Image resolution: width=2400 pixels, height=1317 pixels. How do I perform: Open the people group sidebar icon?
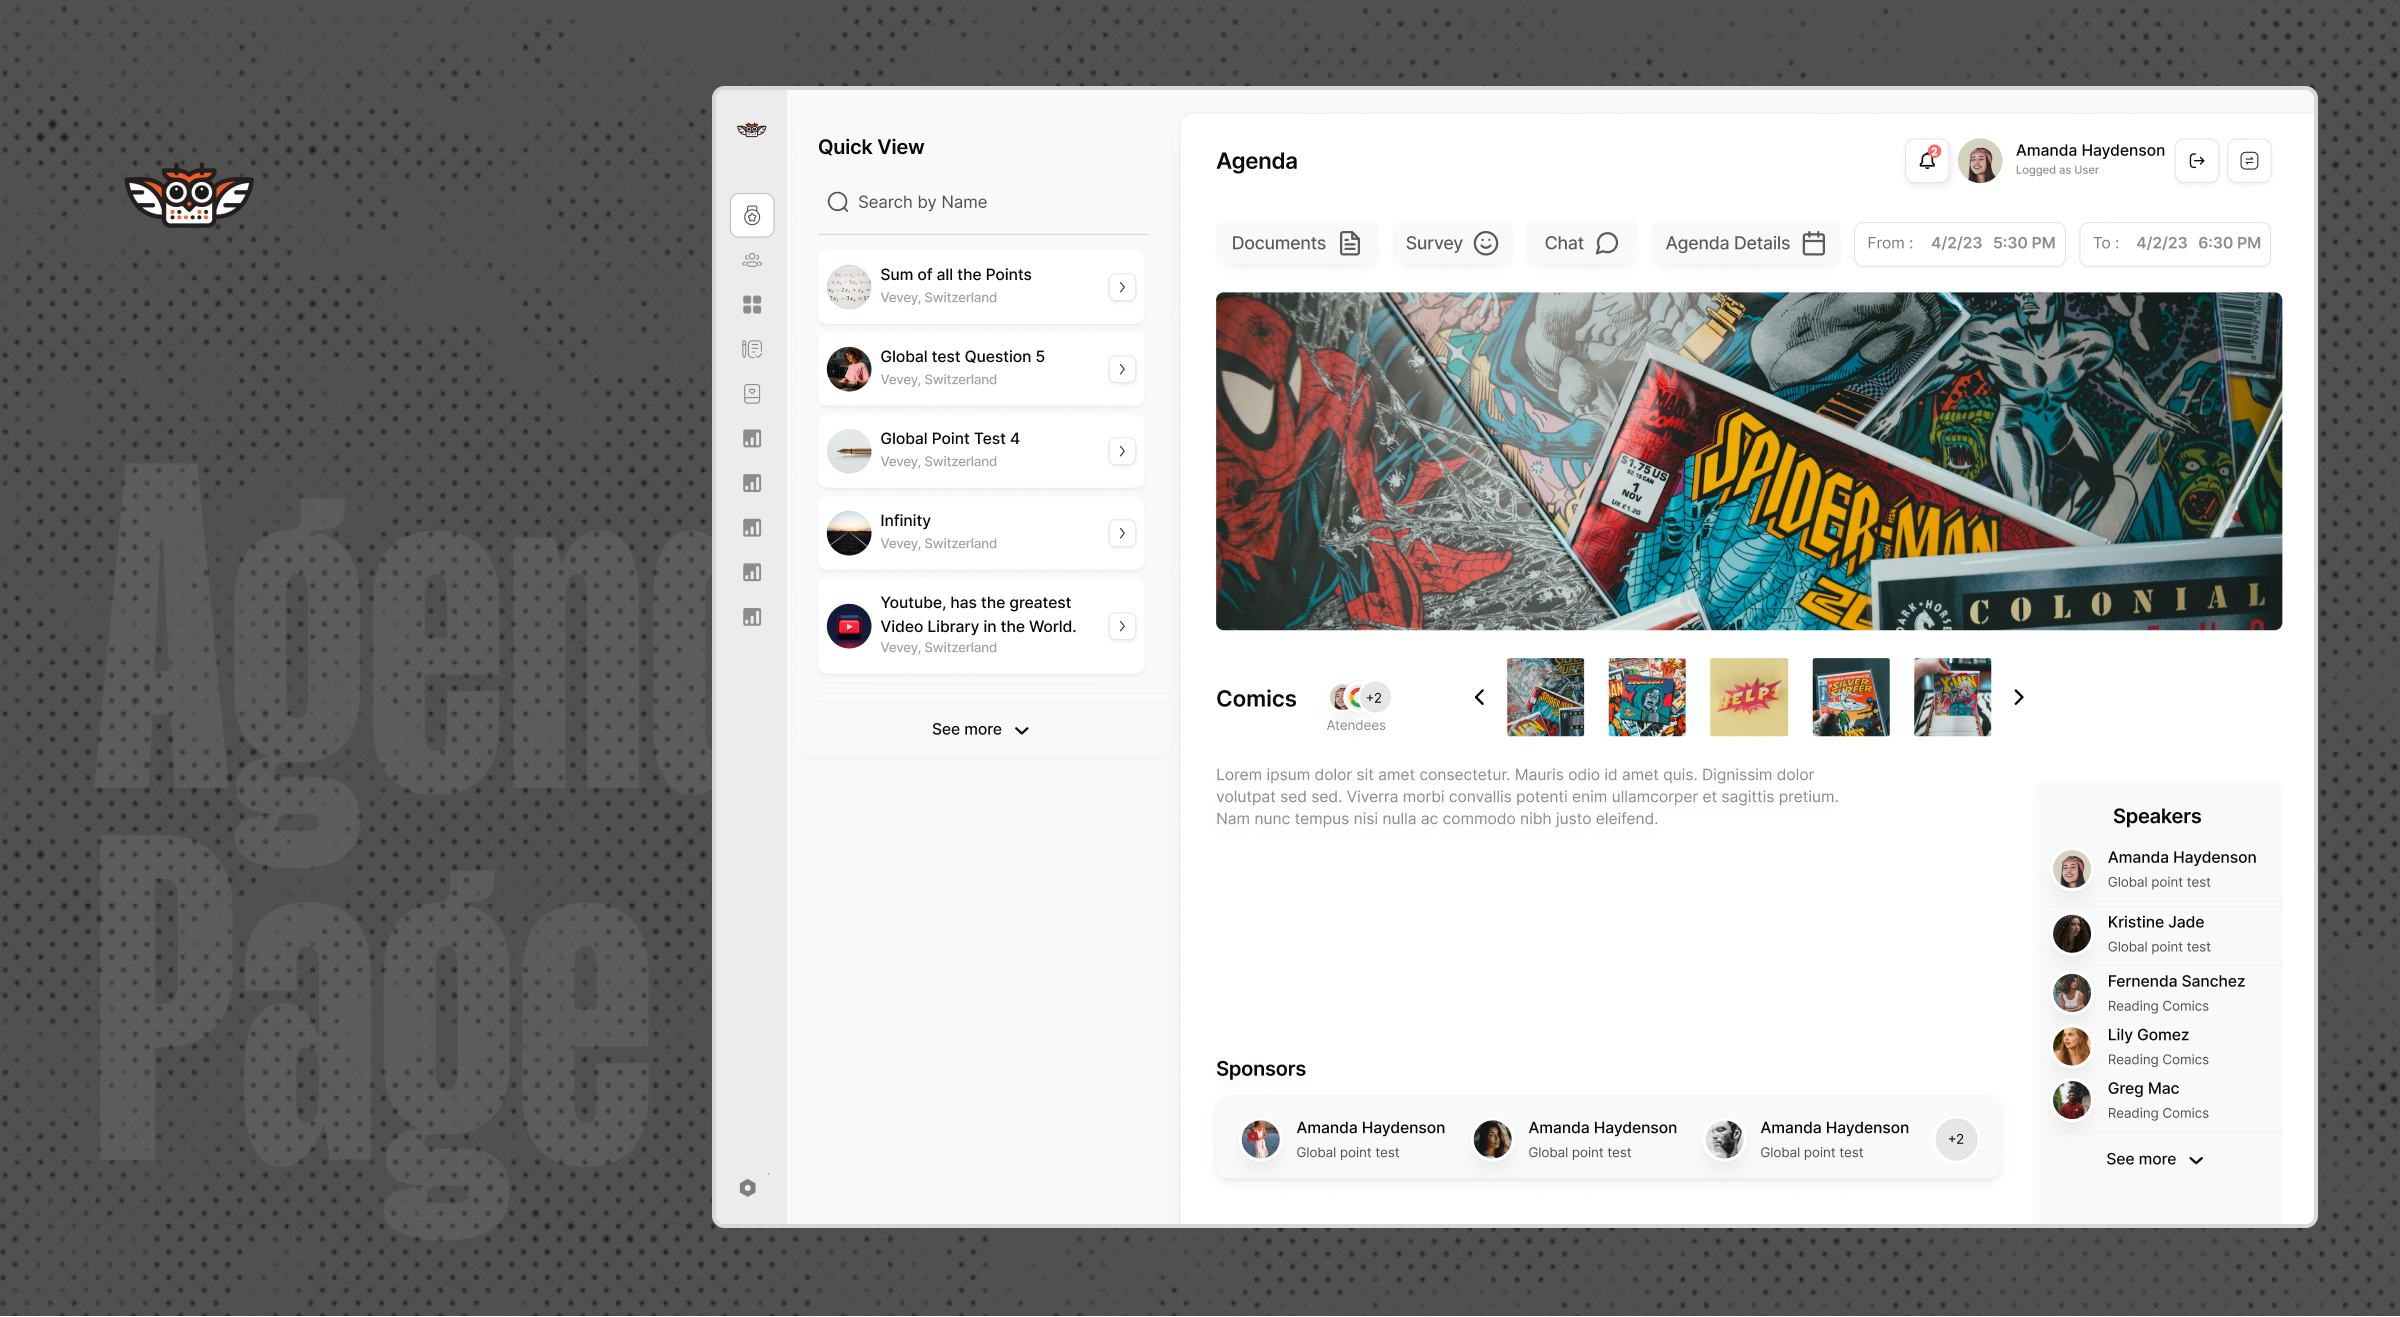point(752,261)
